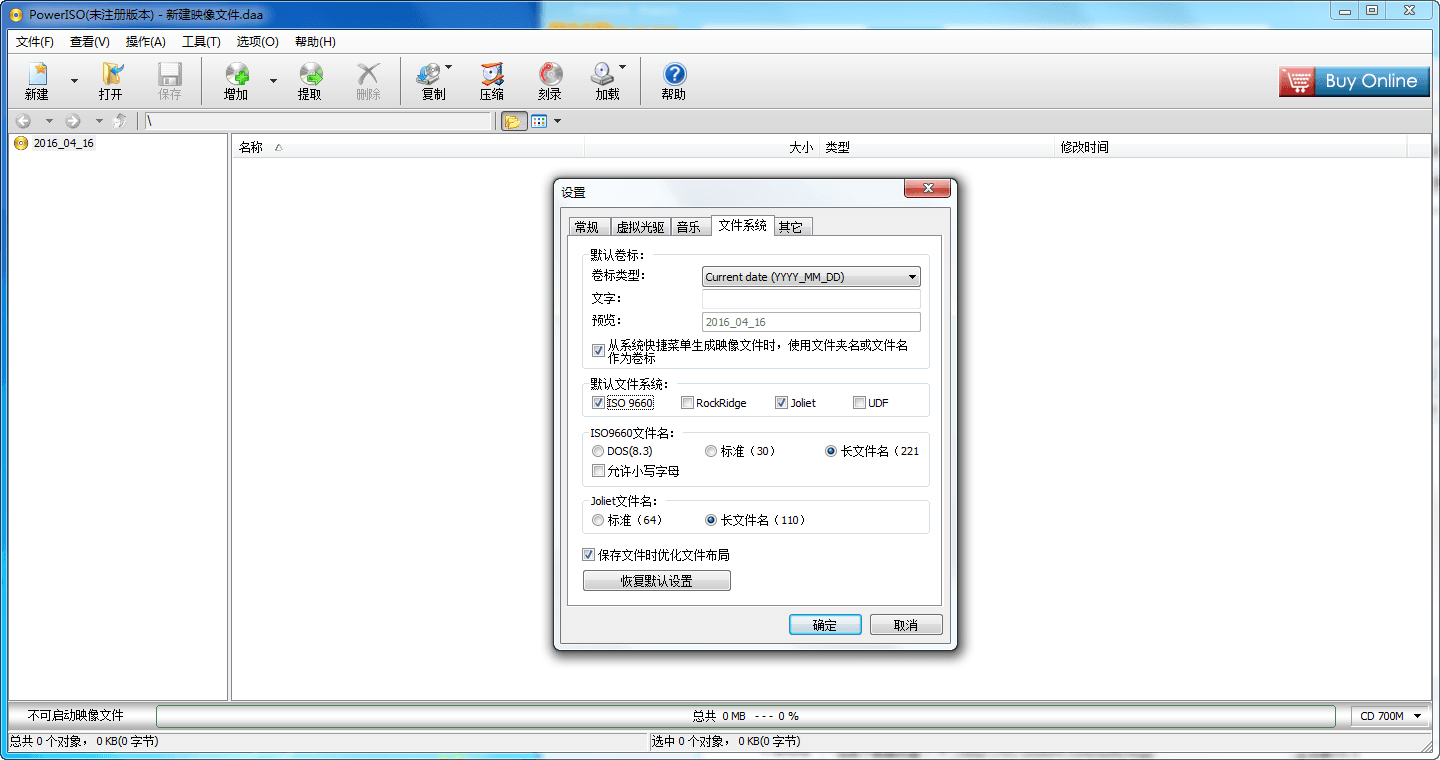Open the 操作(A) menu

point(146,42)
